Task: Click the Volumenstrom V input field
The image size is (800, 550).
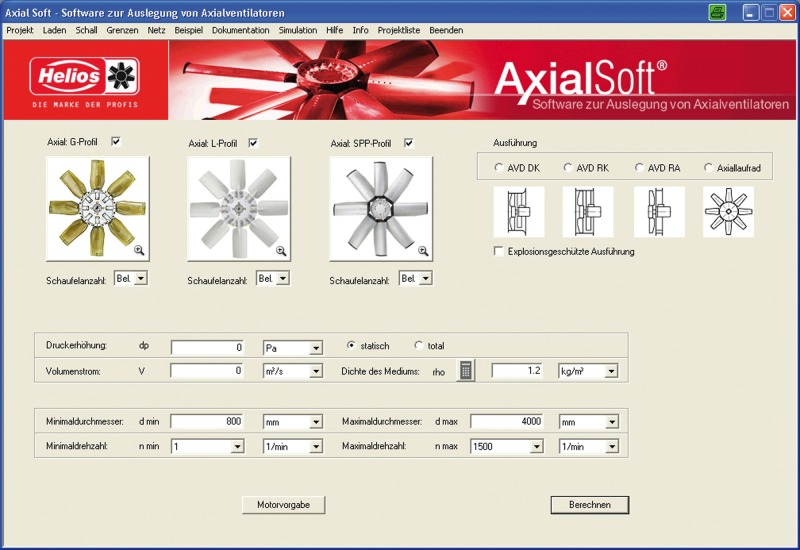Action: click(x=207, y=371)
